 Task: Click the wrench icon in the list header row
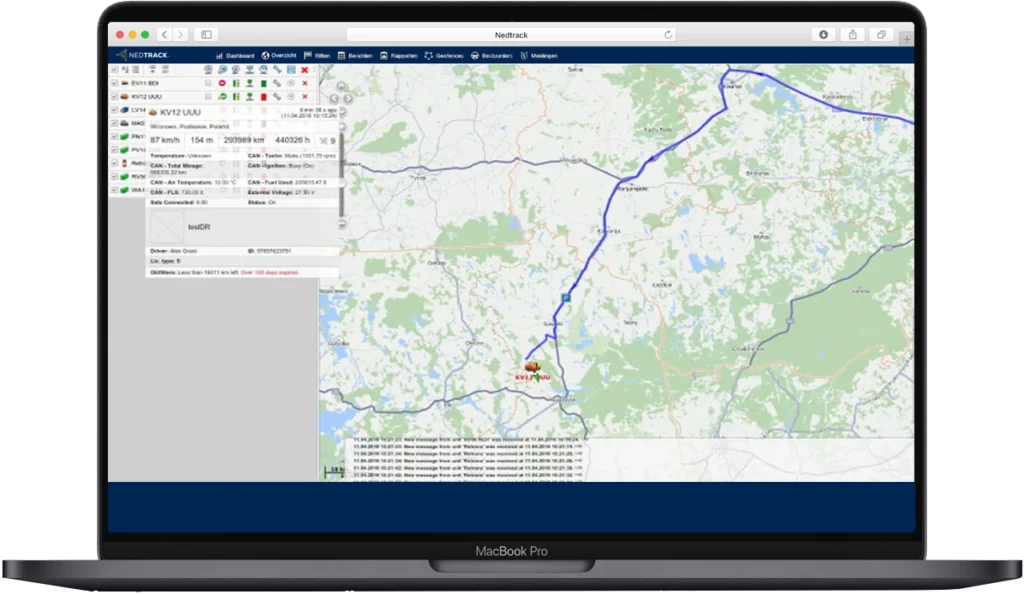277,69
